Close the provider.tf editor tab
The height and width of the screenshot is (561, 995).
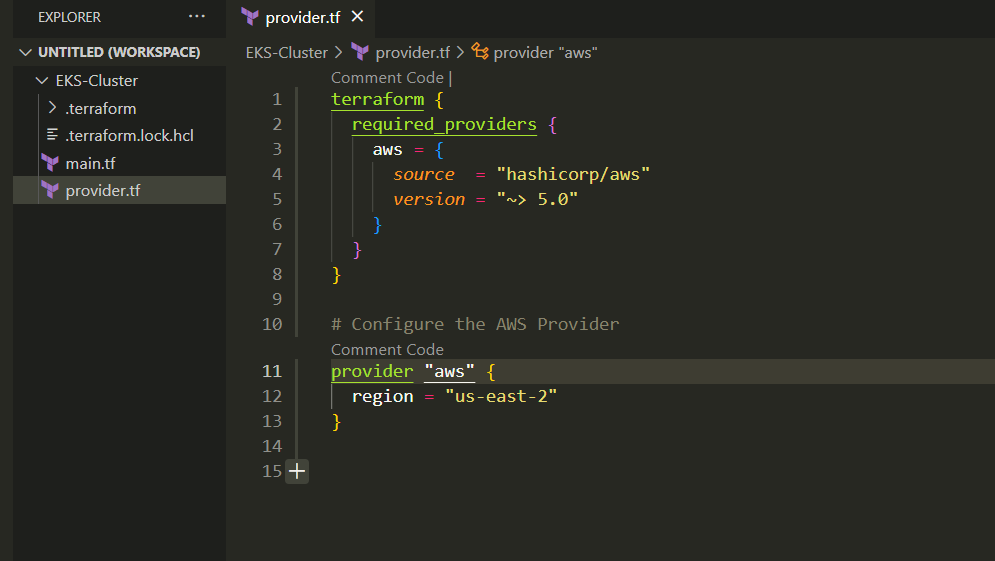pos(357,16)
